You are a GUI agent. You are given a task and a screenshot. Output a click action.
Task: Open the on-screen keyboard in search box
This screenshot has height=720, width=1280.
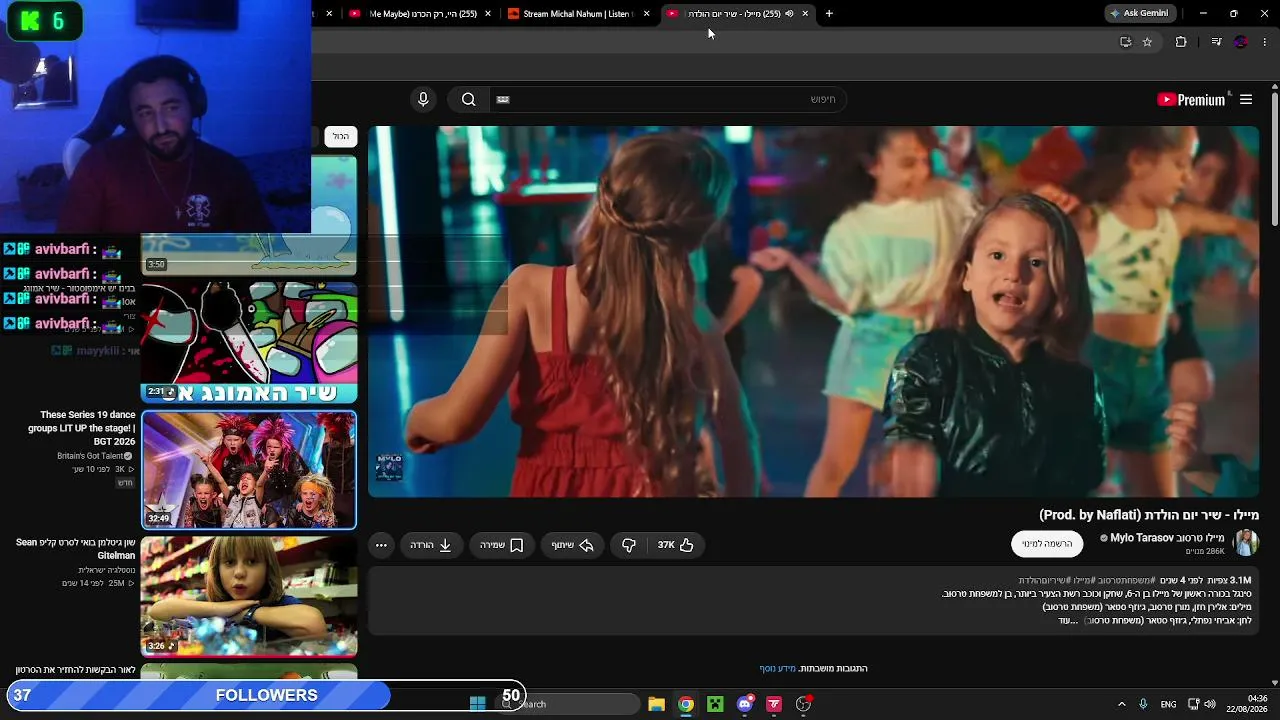(503, 99)
